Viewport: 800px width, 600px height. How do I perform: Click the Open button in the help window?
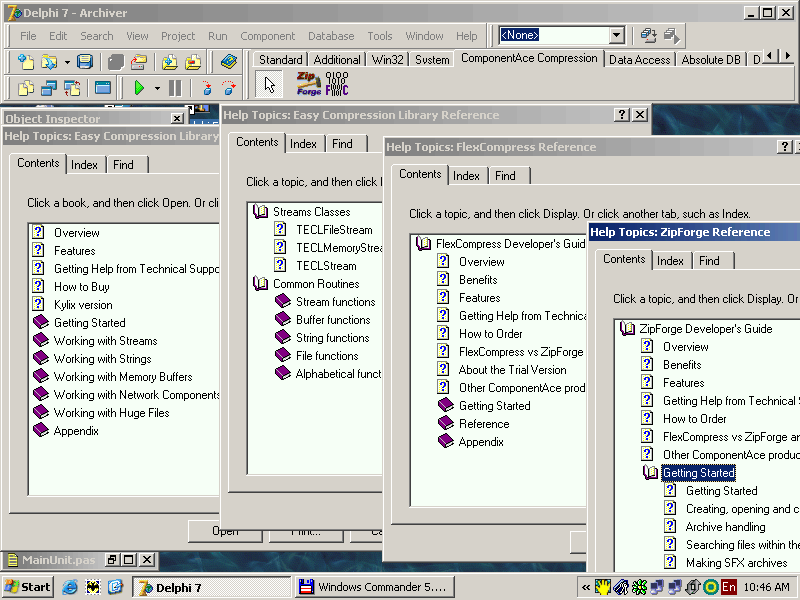click(x=225, y=532)
